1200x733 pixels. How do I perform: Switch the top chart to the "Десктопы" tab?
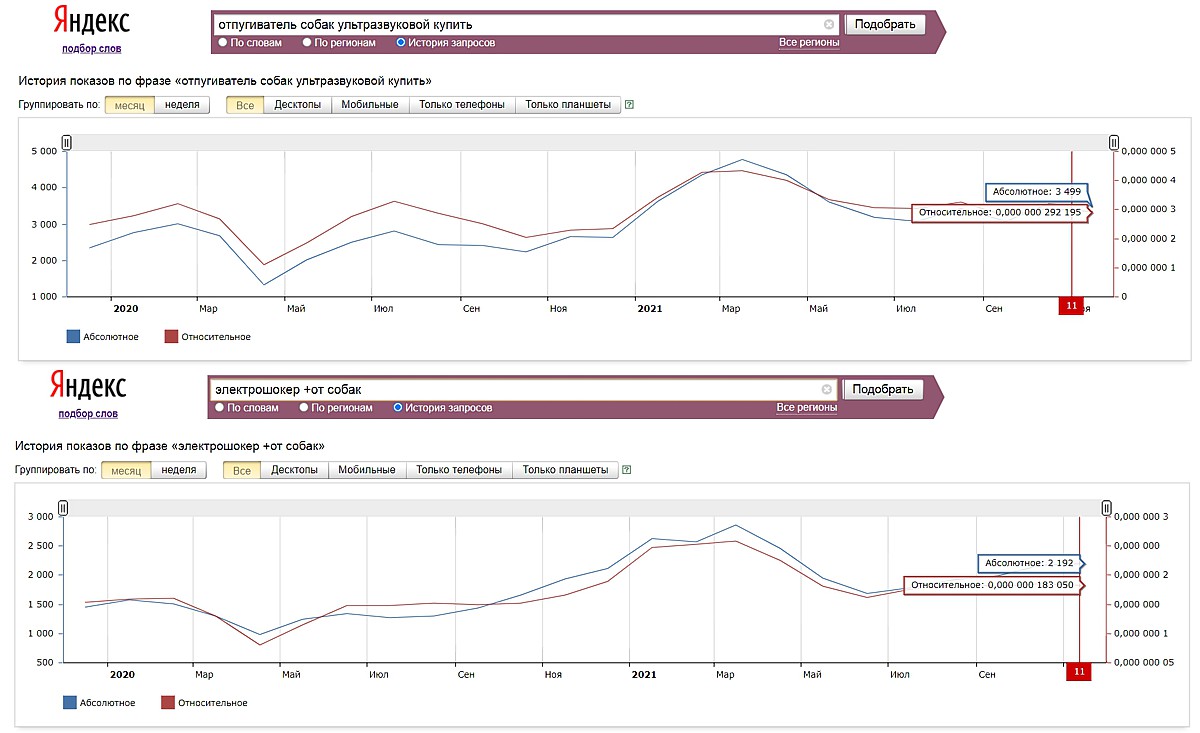click(x=297, y=104)
